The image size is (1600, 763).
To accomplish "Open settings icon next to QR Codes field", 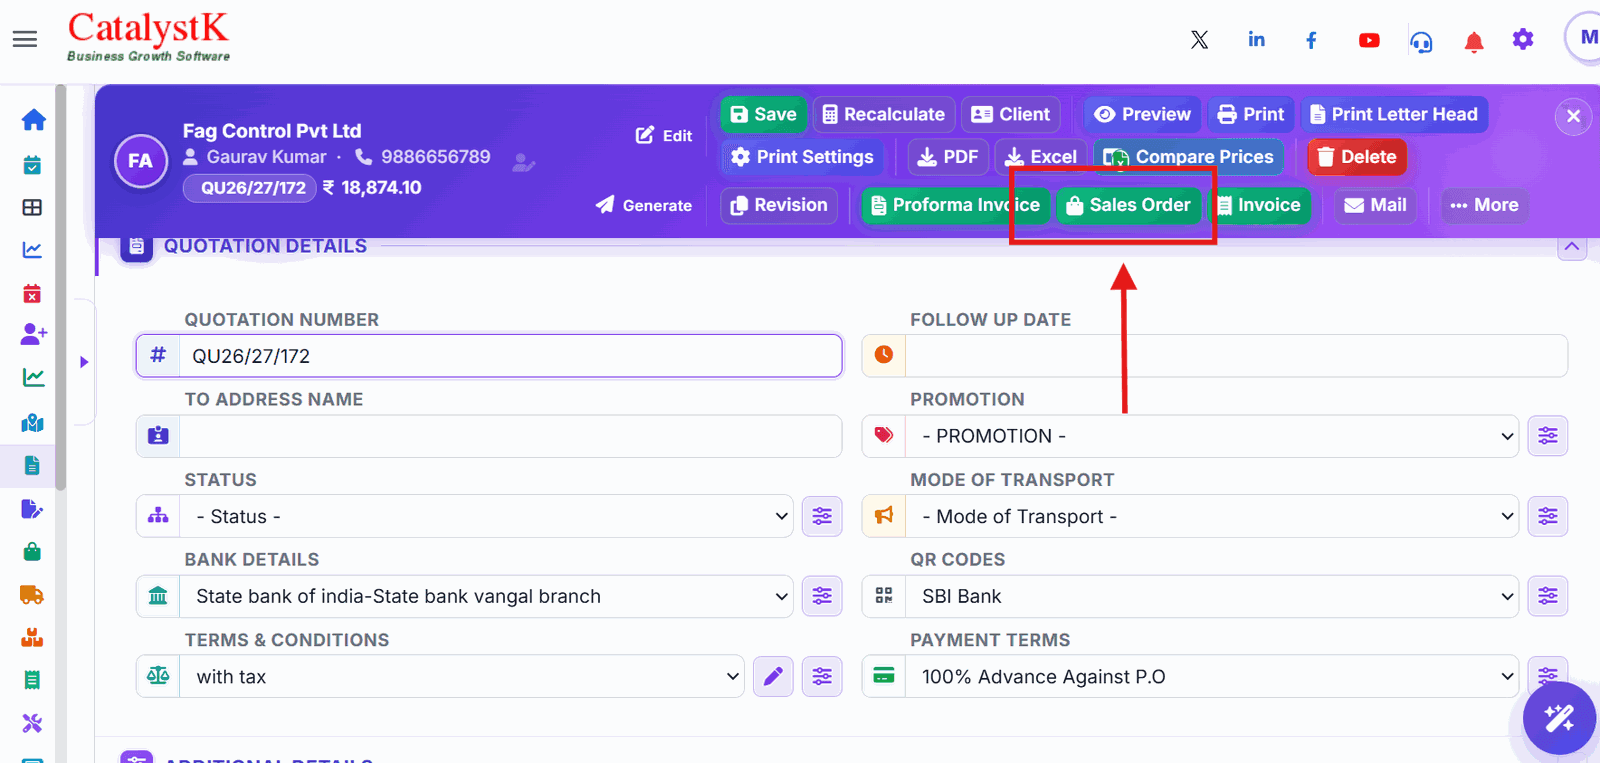I will (1548, 596).
